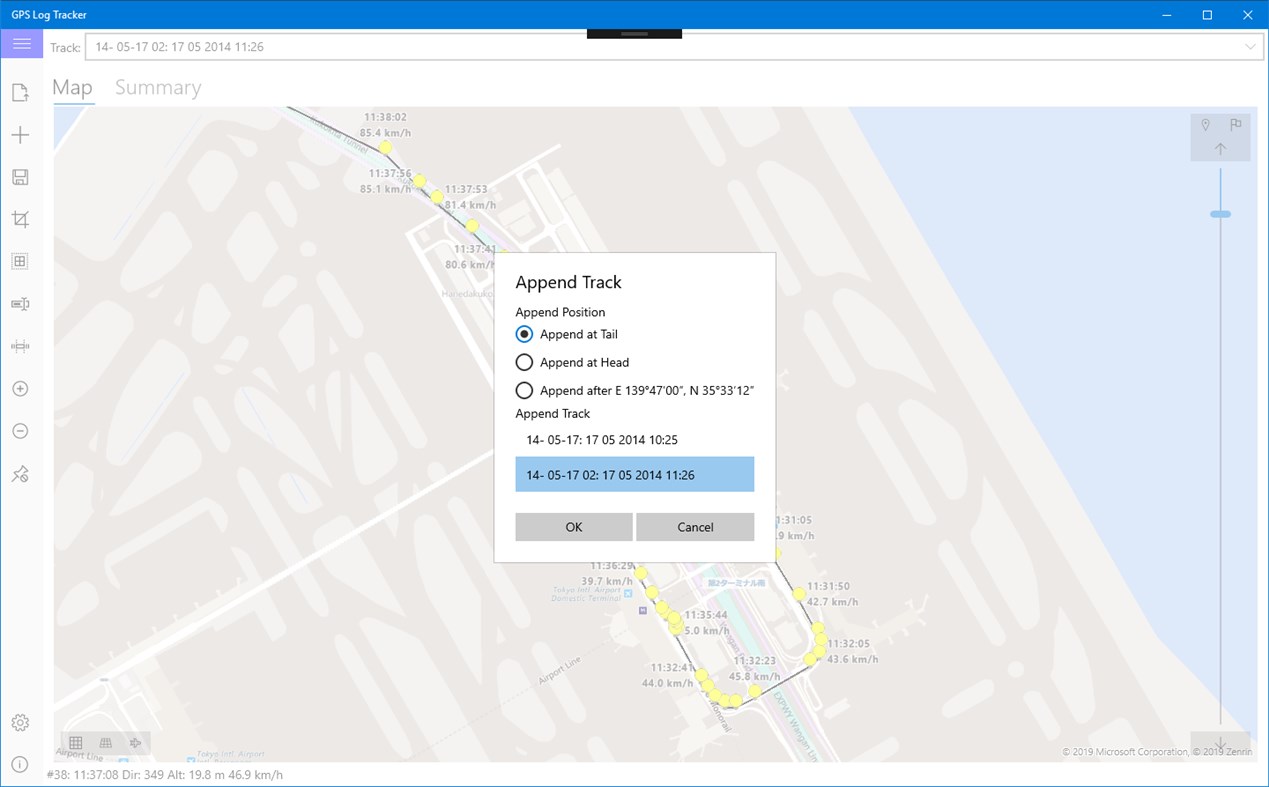Open application settings
The image size is (1269, 787).
[20, 722]
